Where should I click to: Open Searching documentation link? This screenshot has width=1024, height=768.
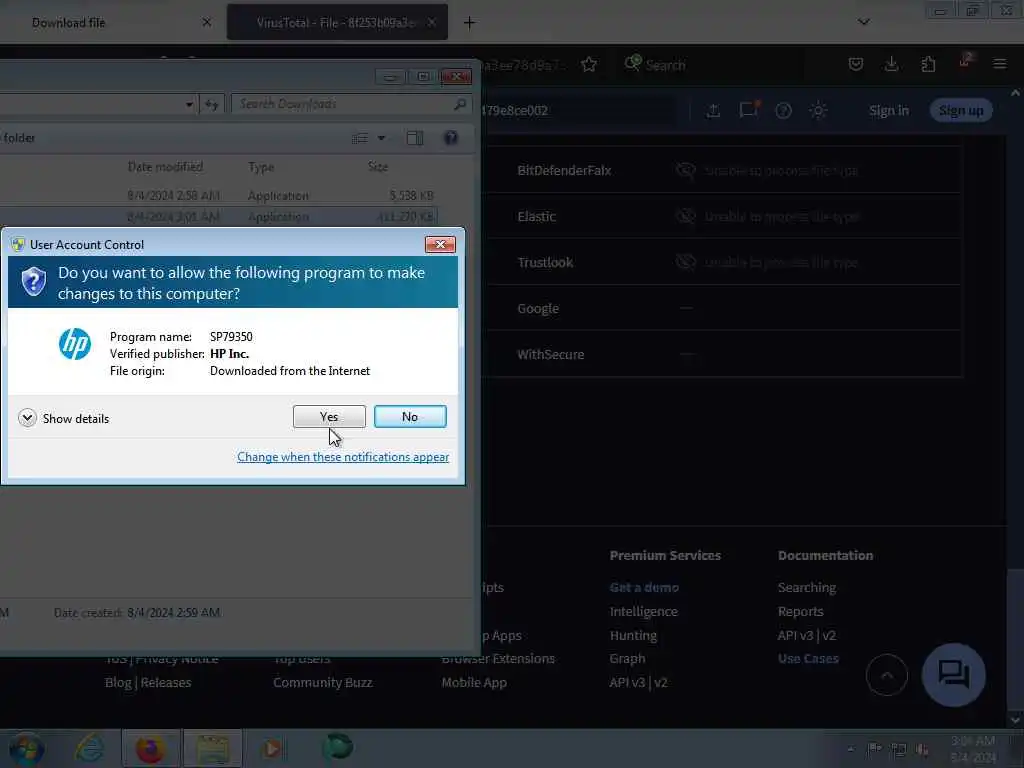pyautogui.click(x=807, y=587)
